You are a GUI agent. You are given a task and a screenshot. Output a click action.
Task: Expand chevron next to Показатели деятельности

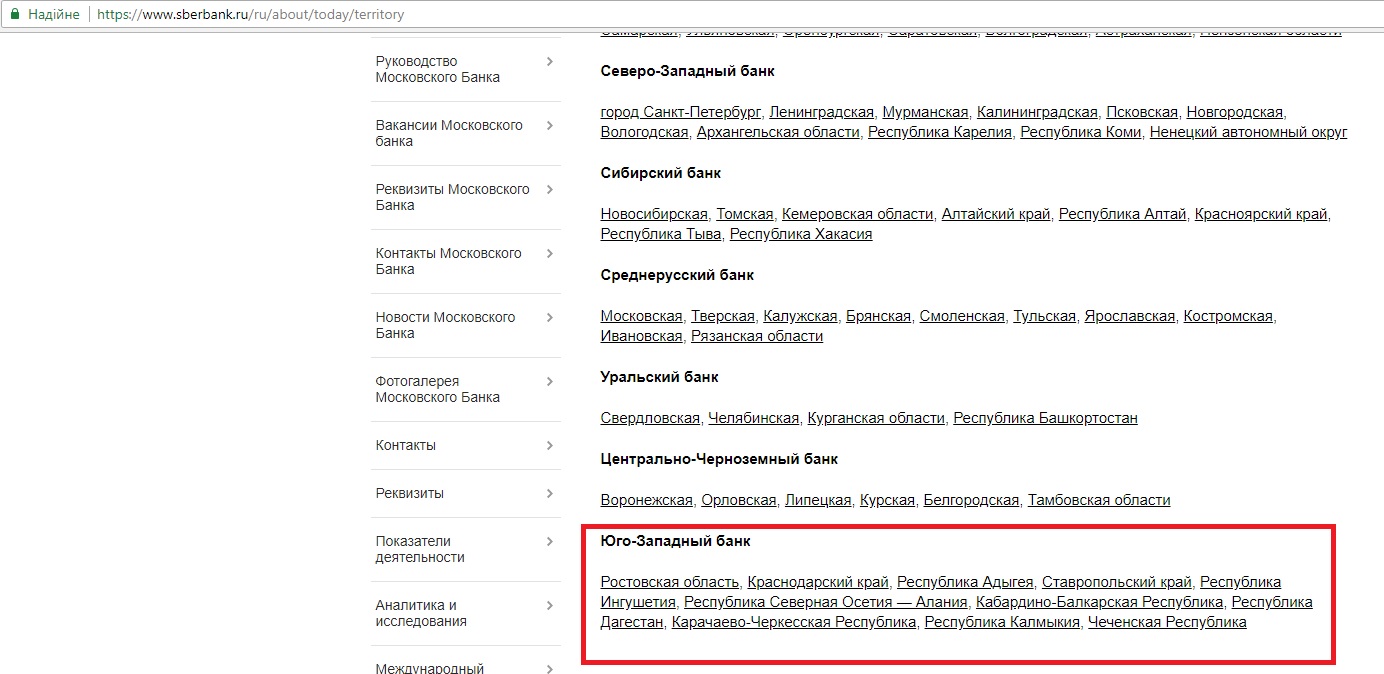click(x=550, y=541)
